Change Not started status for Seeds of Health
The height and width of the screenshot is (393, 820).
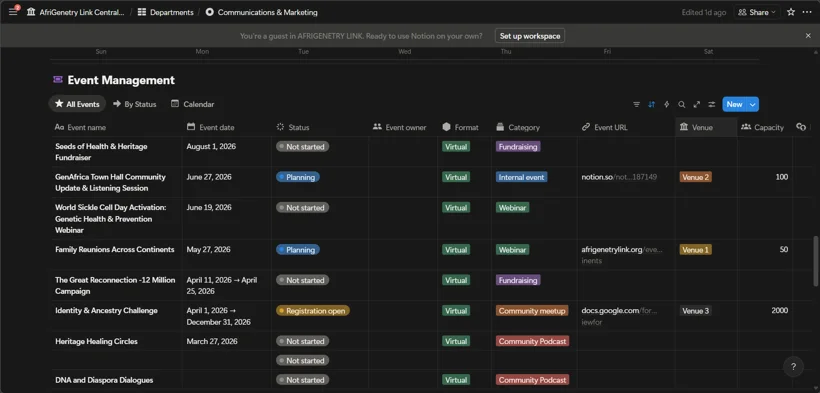point(302,147)
